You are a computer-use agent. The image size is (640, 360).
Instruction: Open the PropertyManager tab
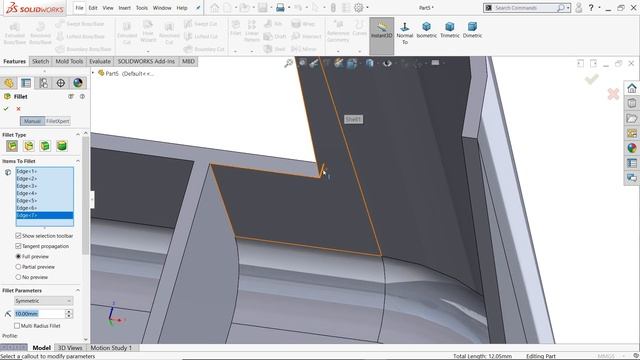coord(26,83)
